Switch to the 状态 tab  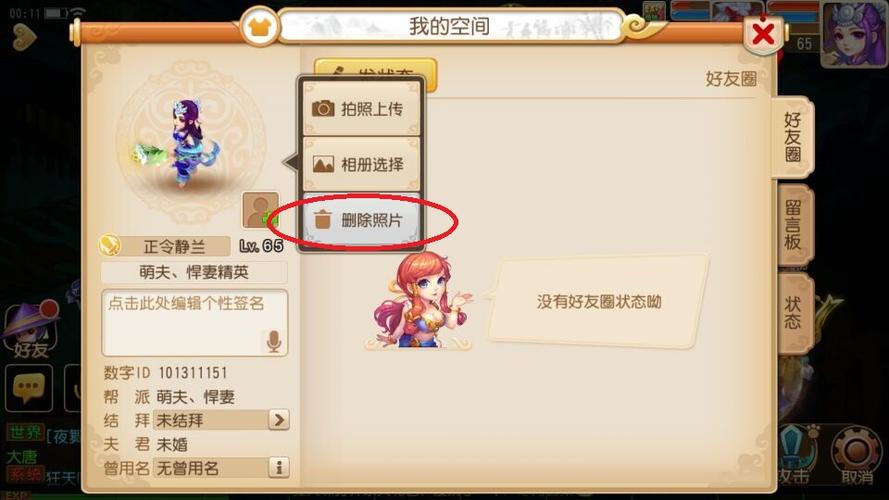tap(793, 312)
